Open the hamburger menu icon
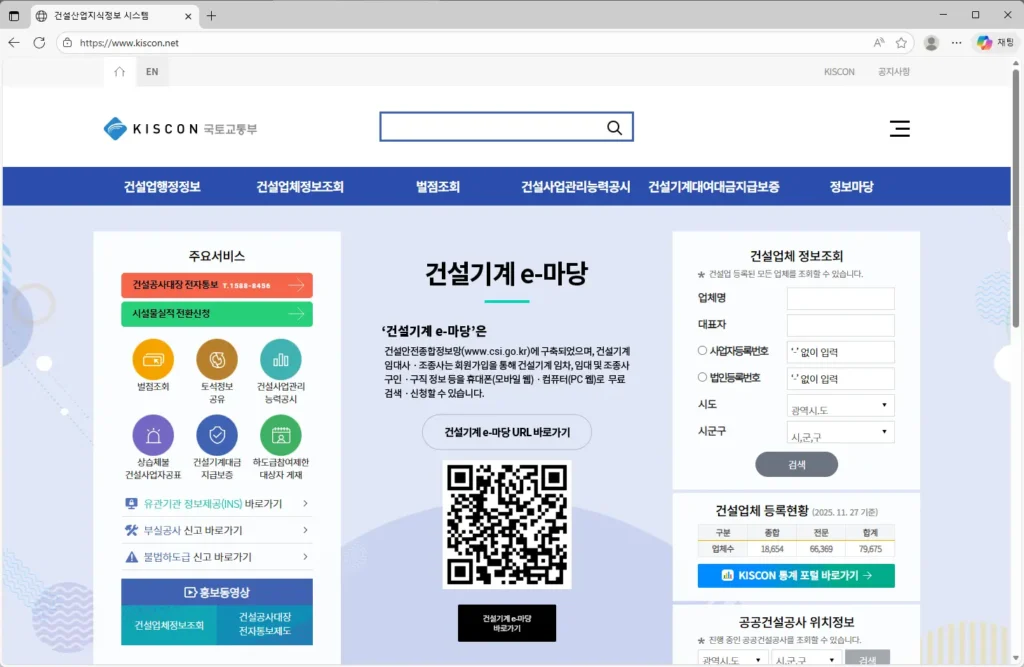The height and width of the screenshot is (667, 1024). pyautogui.click(x=899, y=128)
